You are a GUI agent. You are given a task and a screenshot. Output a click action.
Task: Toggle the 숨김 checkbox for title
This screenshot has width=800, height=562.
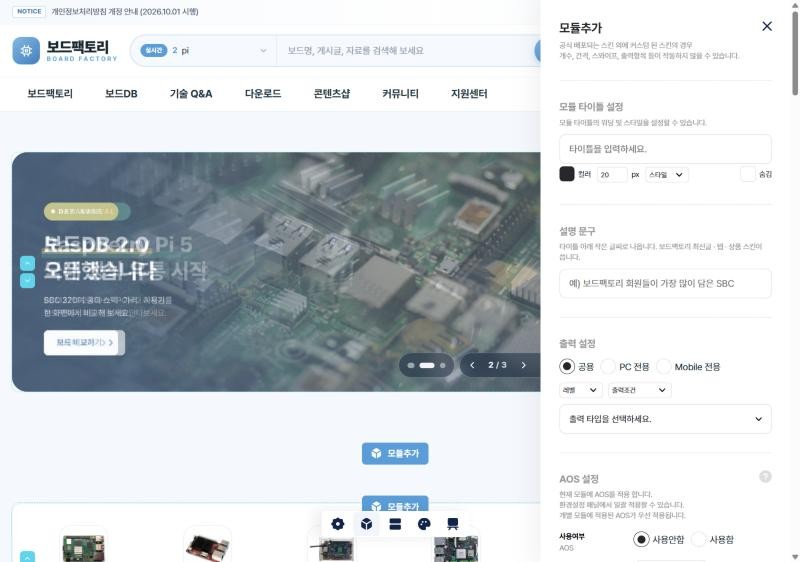(x=747, y=174)
